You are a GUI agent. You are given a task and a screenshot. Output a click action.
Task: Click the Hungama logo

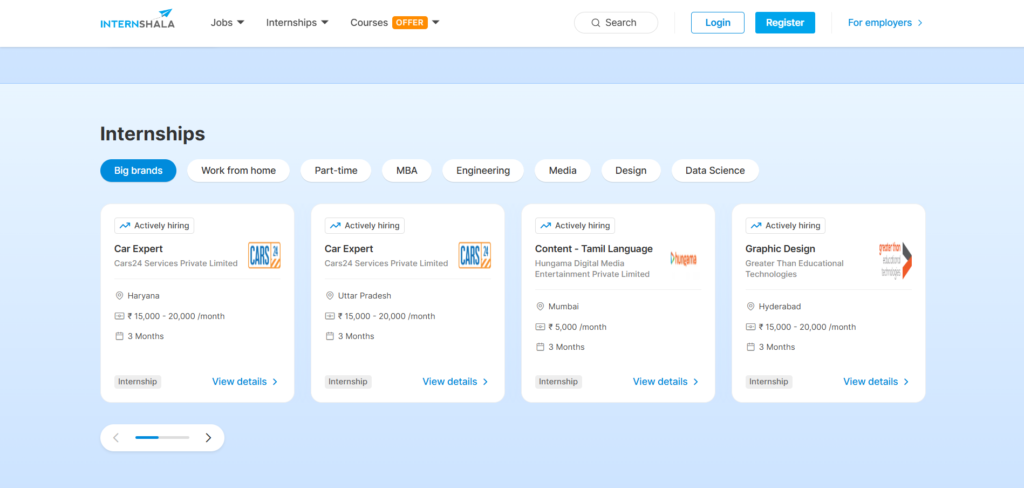[x=684, y=259]
